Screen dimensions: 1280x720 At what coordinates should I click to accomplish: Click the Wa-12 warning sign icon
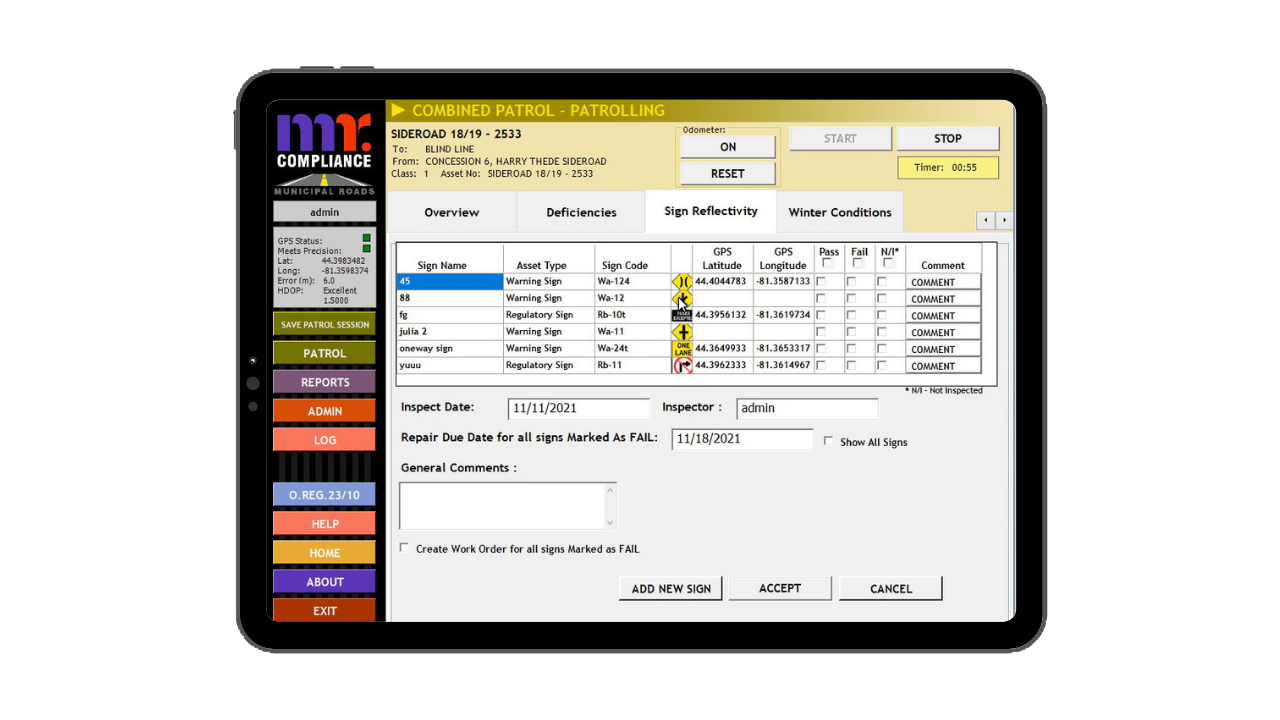click(x=682, y=299)
